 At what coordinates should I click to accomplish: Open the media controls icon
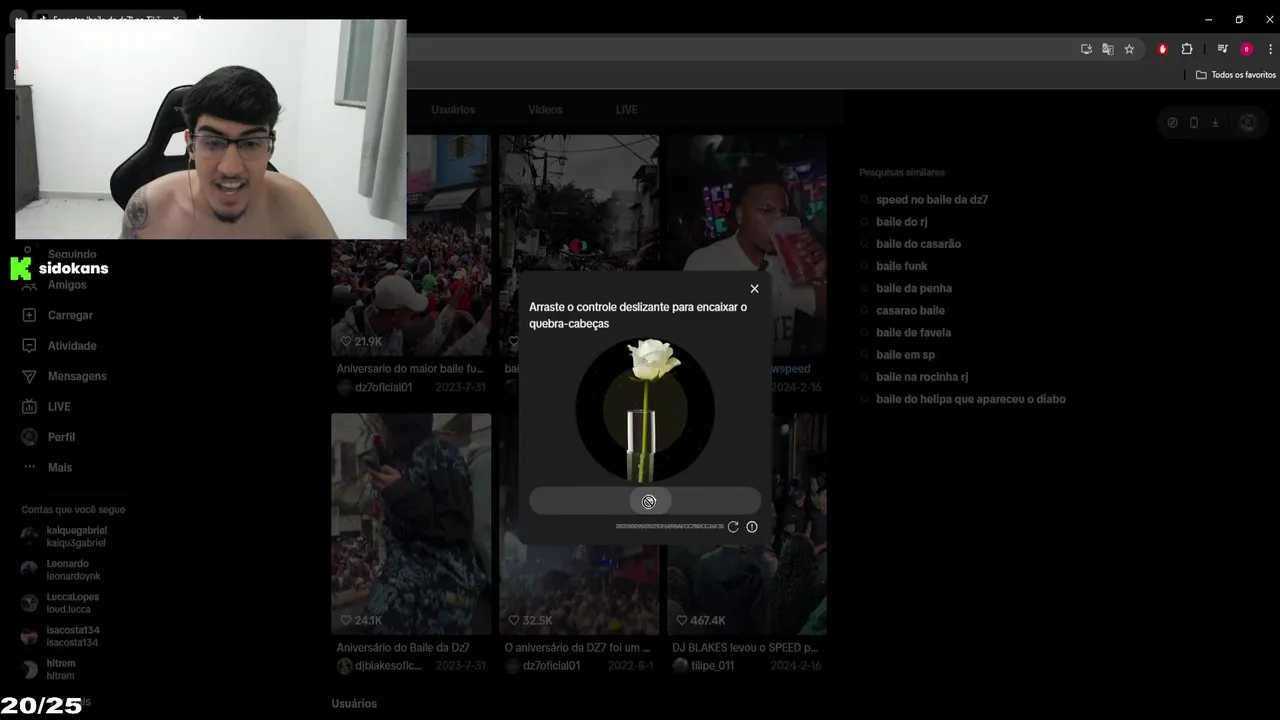point(1222,49)
